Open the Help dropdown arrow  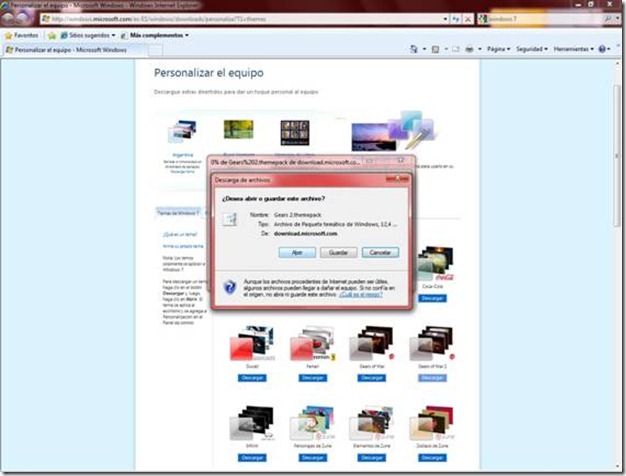coord(609,49)
